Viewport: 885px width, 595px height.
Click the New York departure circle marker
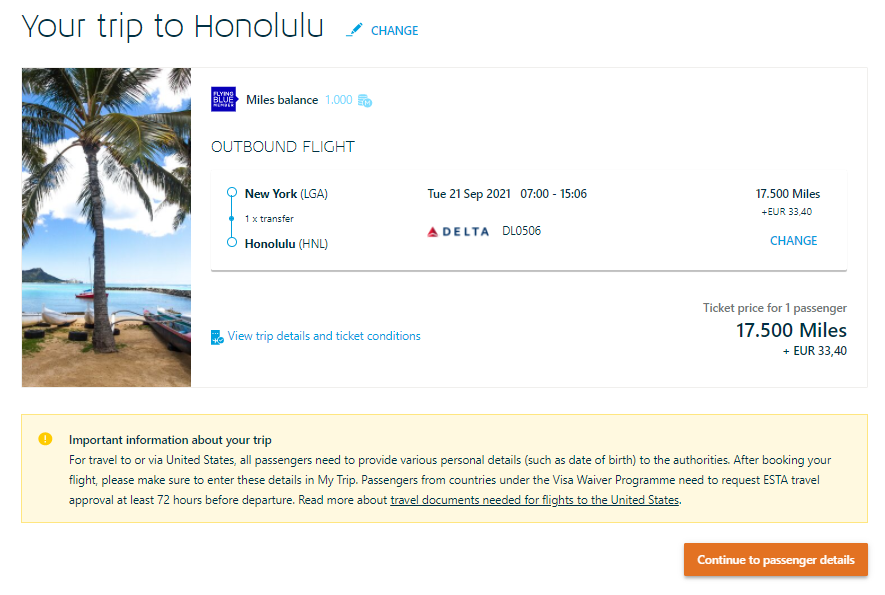tap(232, 192)
